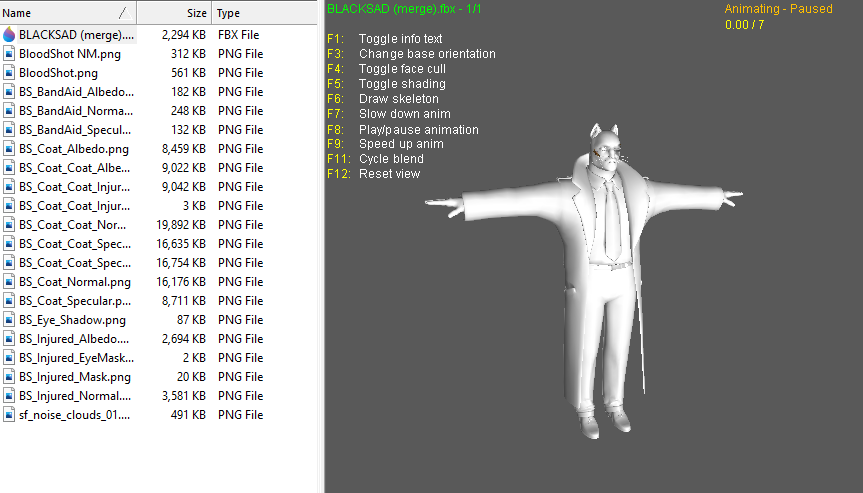Click the icon beside BS_Eye_Shadow.png
The image size is (863, 493).
point(9,320)
